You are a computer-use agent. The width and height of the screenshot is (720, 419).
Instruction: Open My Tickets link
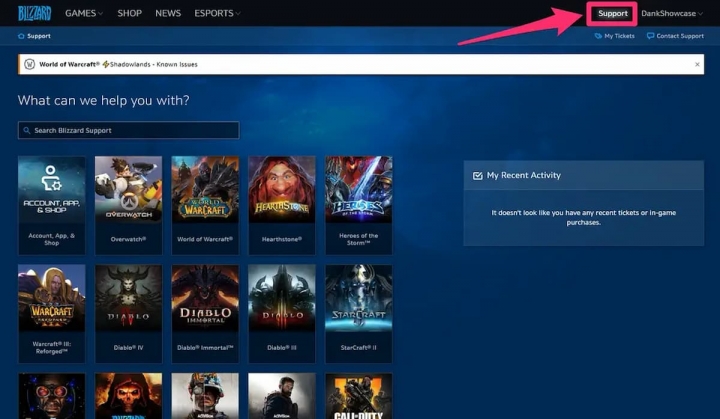[x=614, y=36]
